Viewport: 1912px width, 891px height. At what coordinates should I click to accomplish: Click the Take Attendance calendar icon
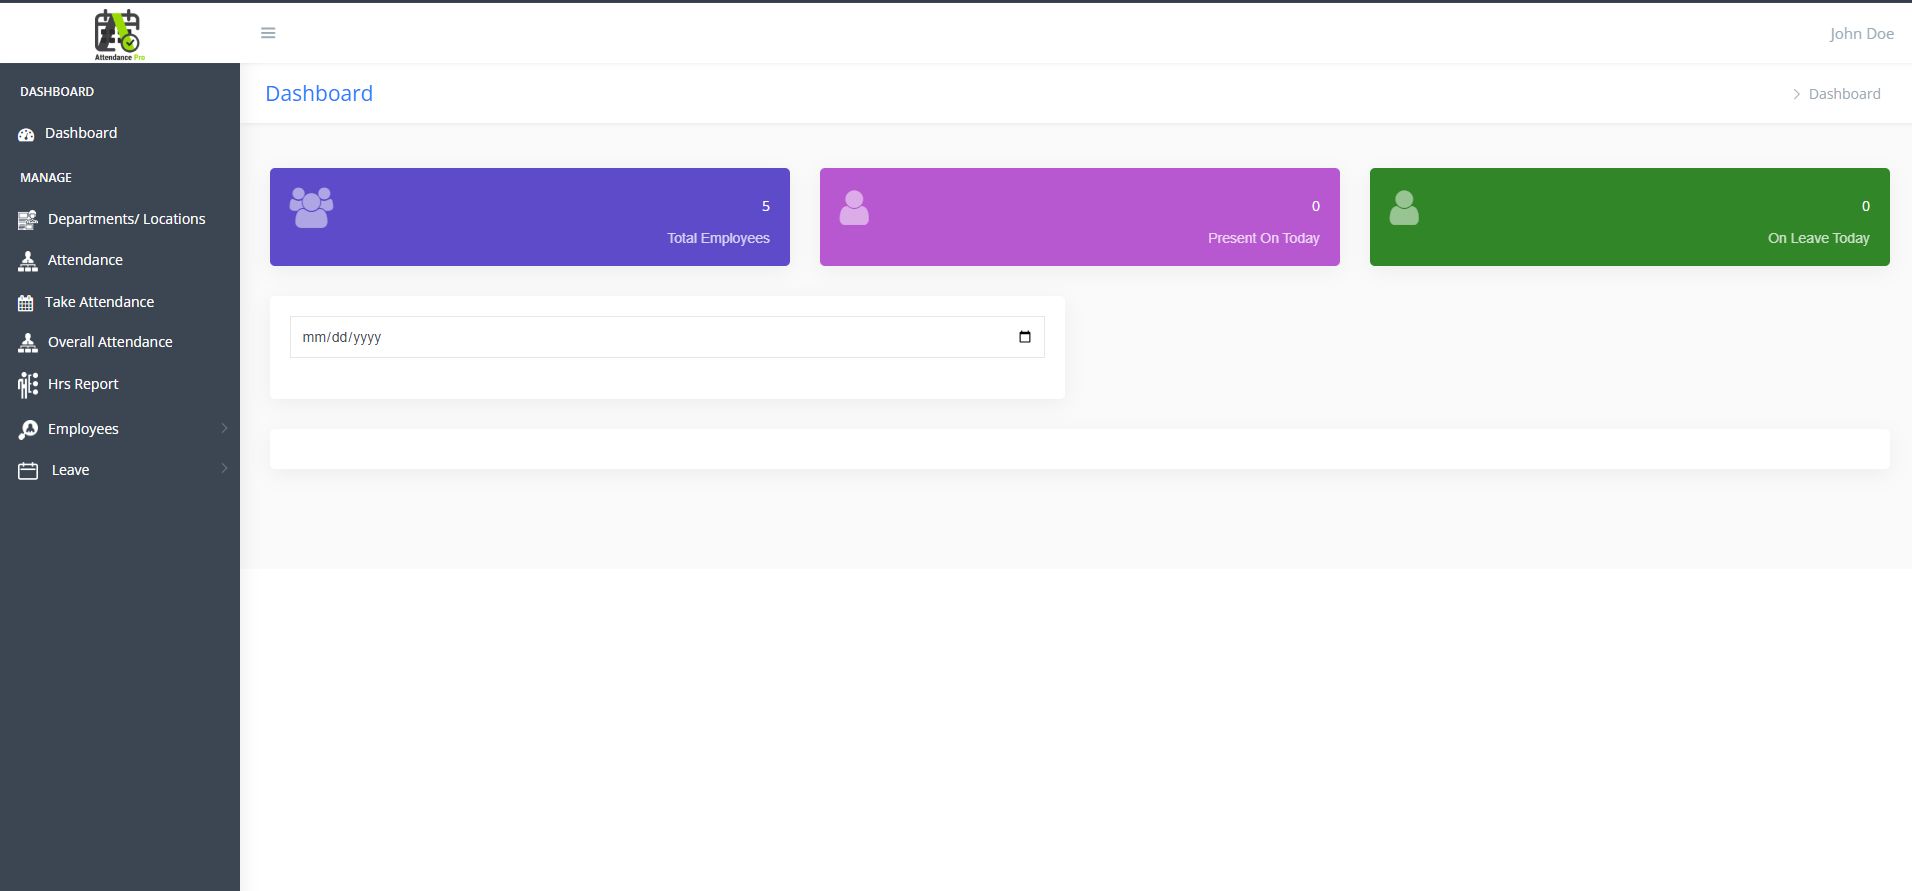point(26,303)
